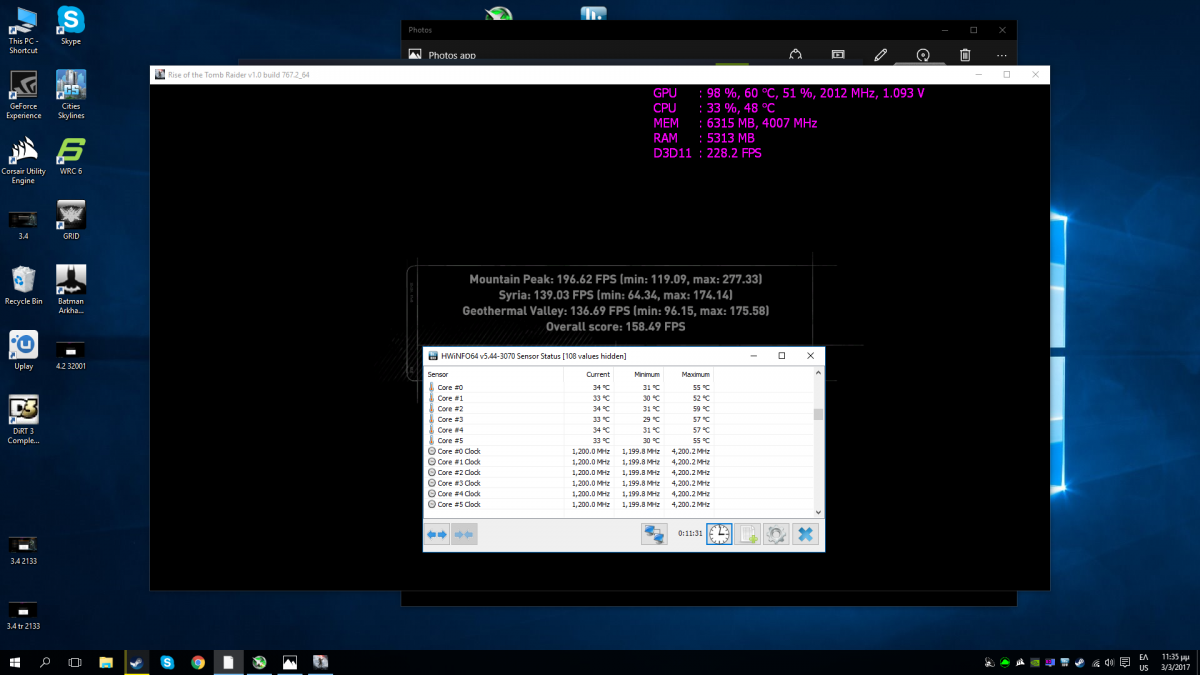Click the Edit pencil in Photos window
The height and width of the screenshot is (675, 1200).
click(880, 56)
